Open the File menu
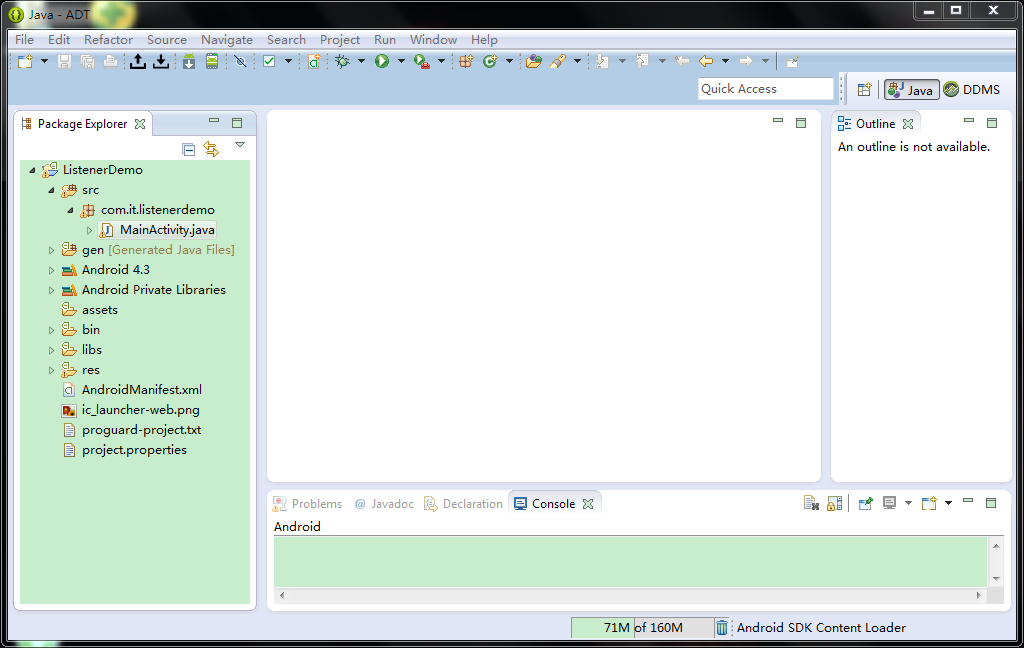 (24, 40)
